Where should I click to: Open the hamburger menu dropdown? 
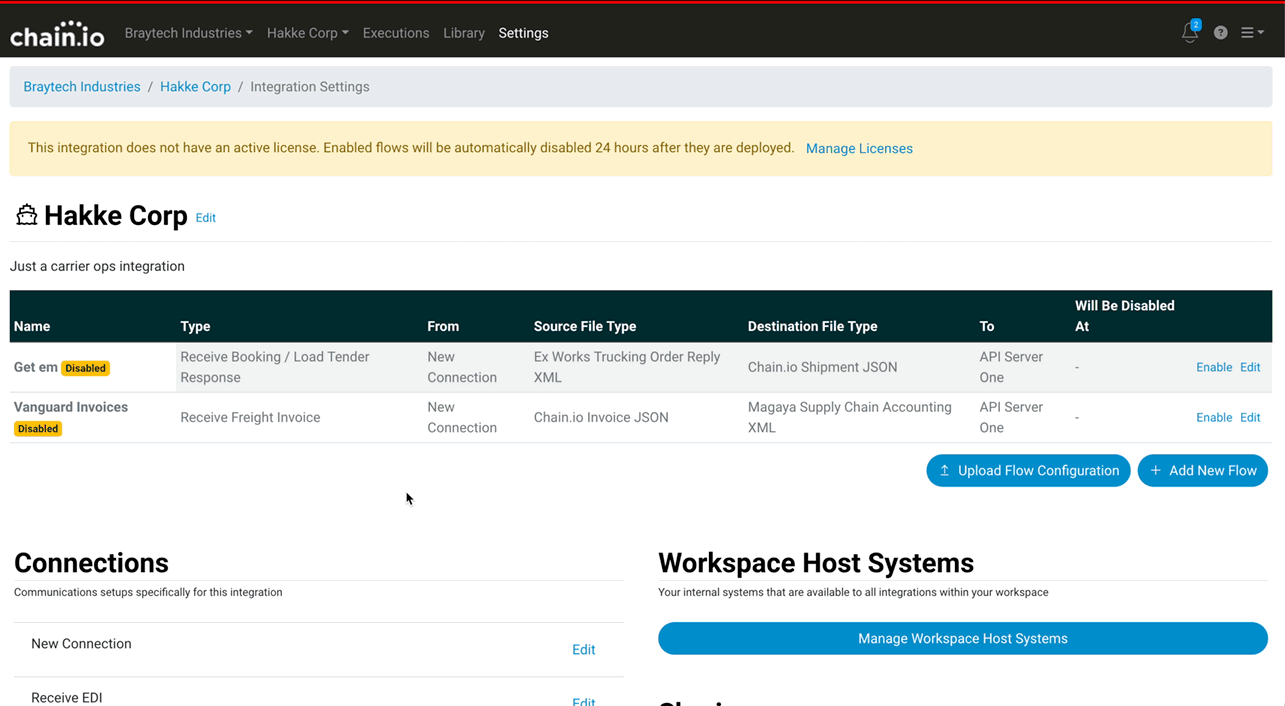click(x=1252, y=33)
